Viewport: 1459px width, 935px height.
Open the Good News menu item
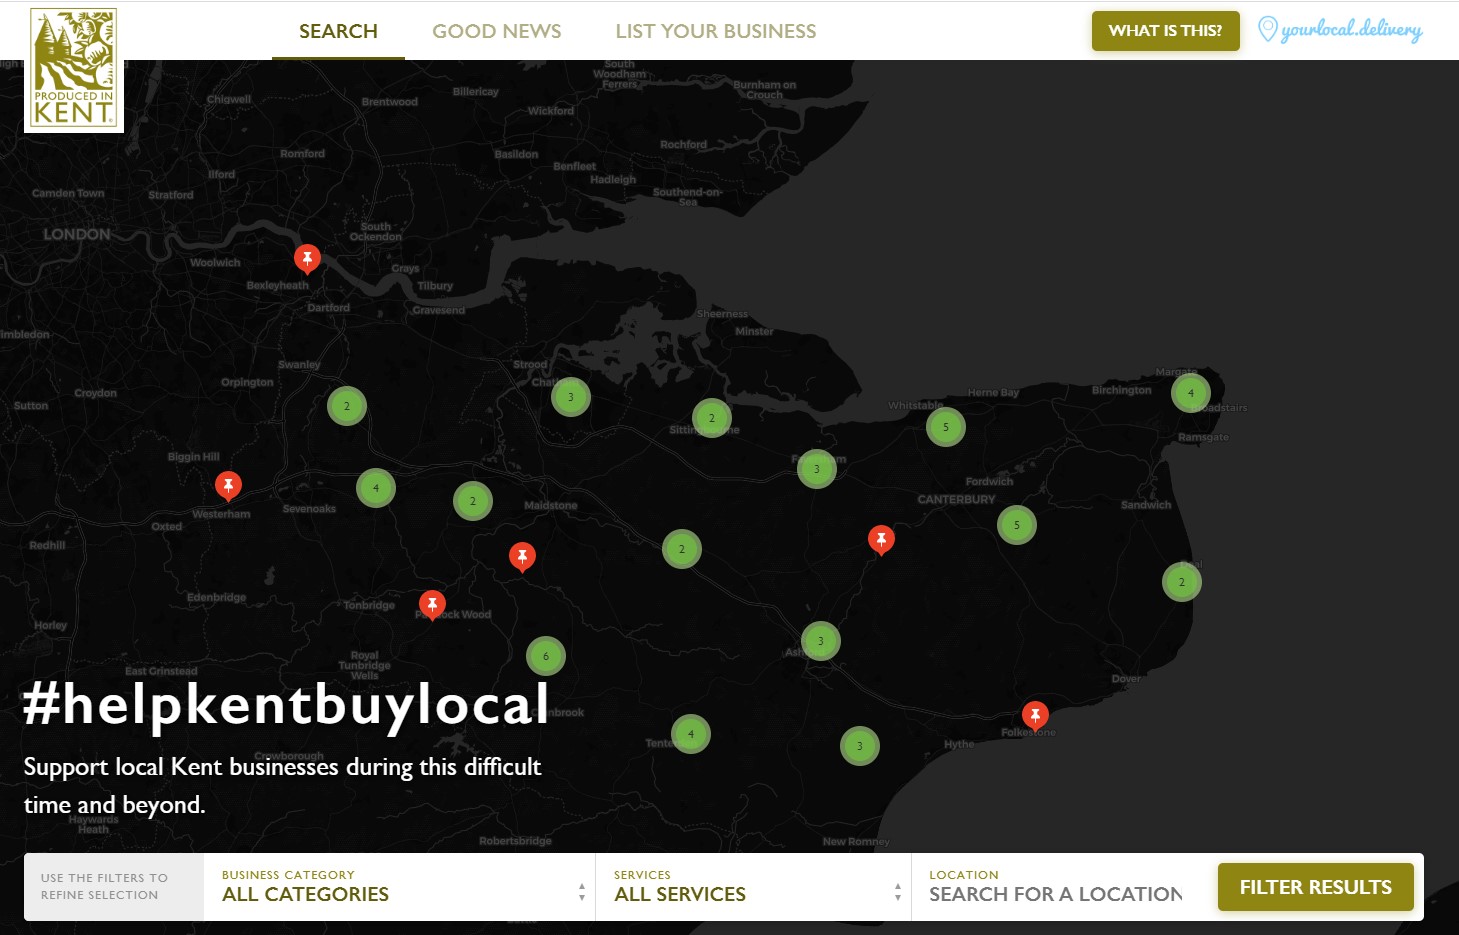click(496, 31)
